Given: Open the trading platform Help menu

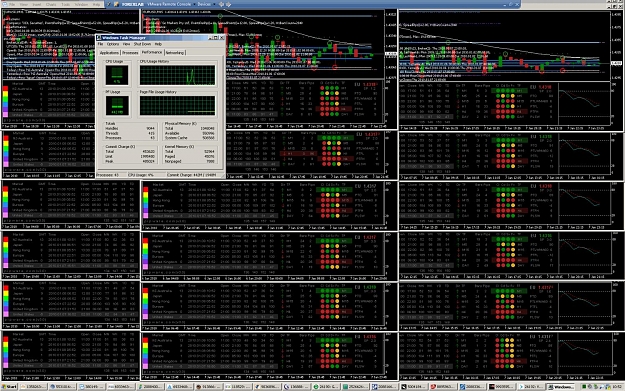Looking at the screenshot, I should click(x=96, y=4).
